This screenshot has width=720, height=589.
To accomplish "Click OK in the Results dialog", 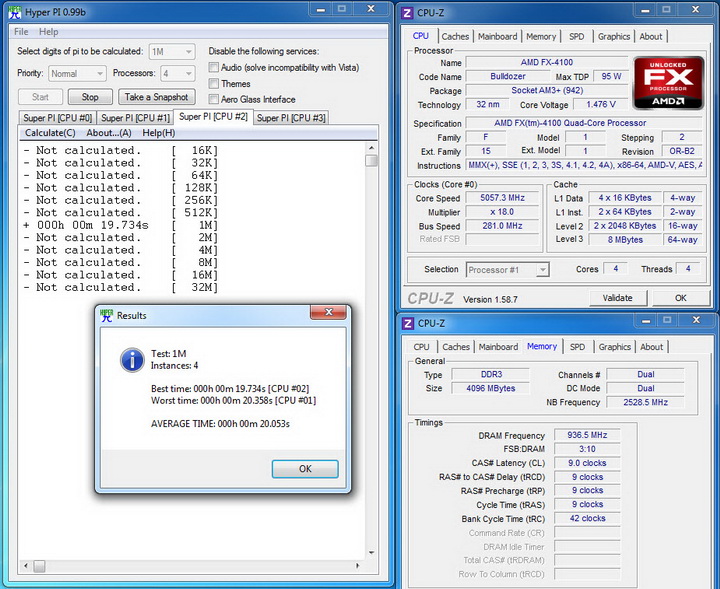I will pyautogui.click(x=305, y=469).
